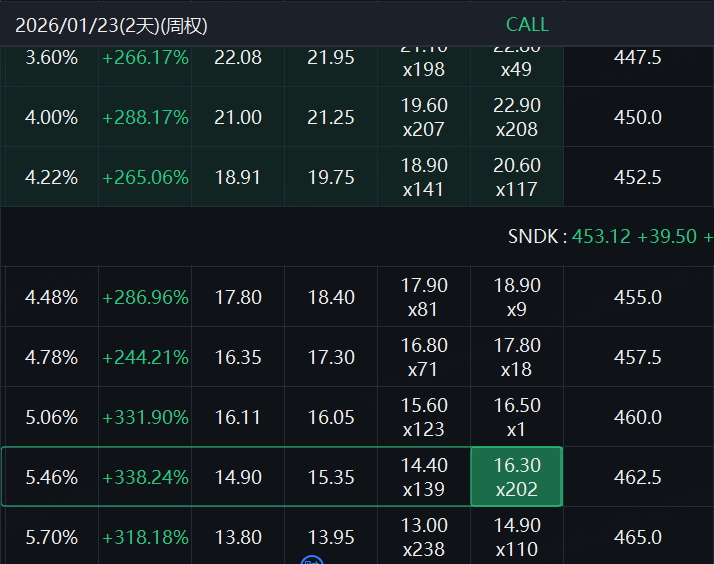Image resolution: width=714 pixels, height=564 pixels.
Task: Click the blue circle icon at the bottom
Action: coord(311,560)
